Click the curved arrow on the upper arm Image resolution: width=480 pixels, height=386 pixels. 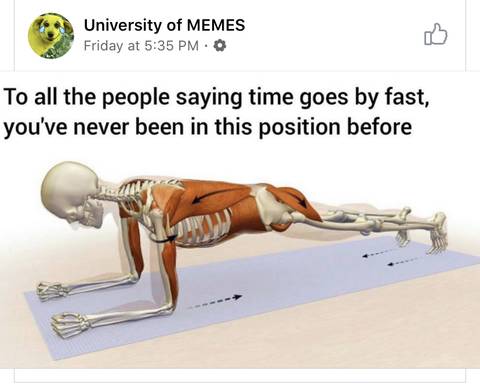[x=166, y=239]
